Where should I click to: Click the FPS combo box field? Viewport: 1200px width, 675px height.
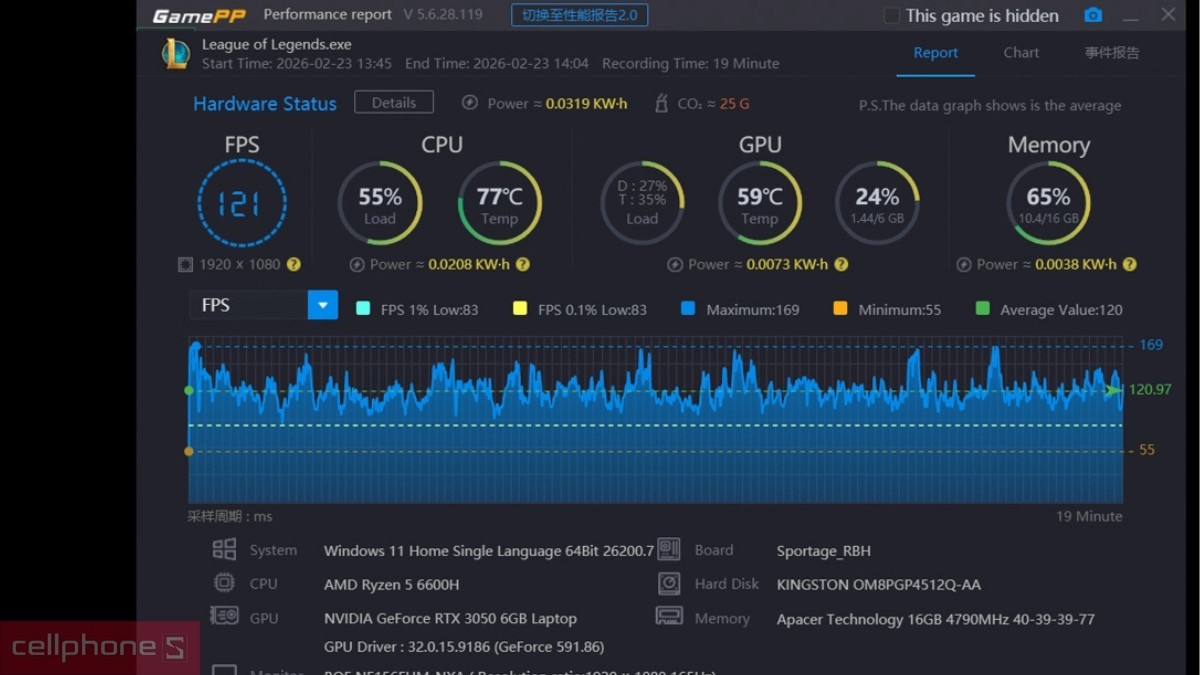pos(248,305)
